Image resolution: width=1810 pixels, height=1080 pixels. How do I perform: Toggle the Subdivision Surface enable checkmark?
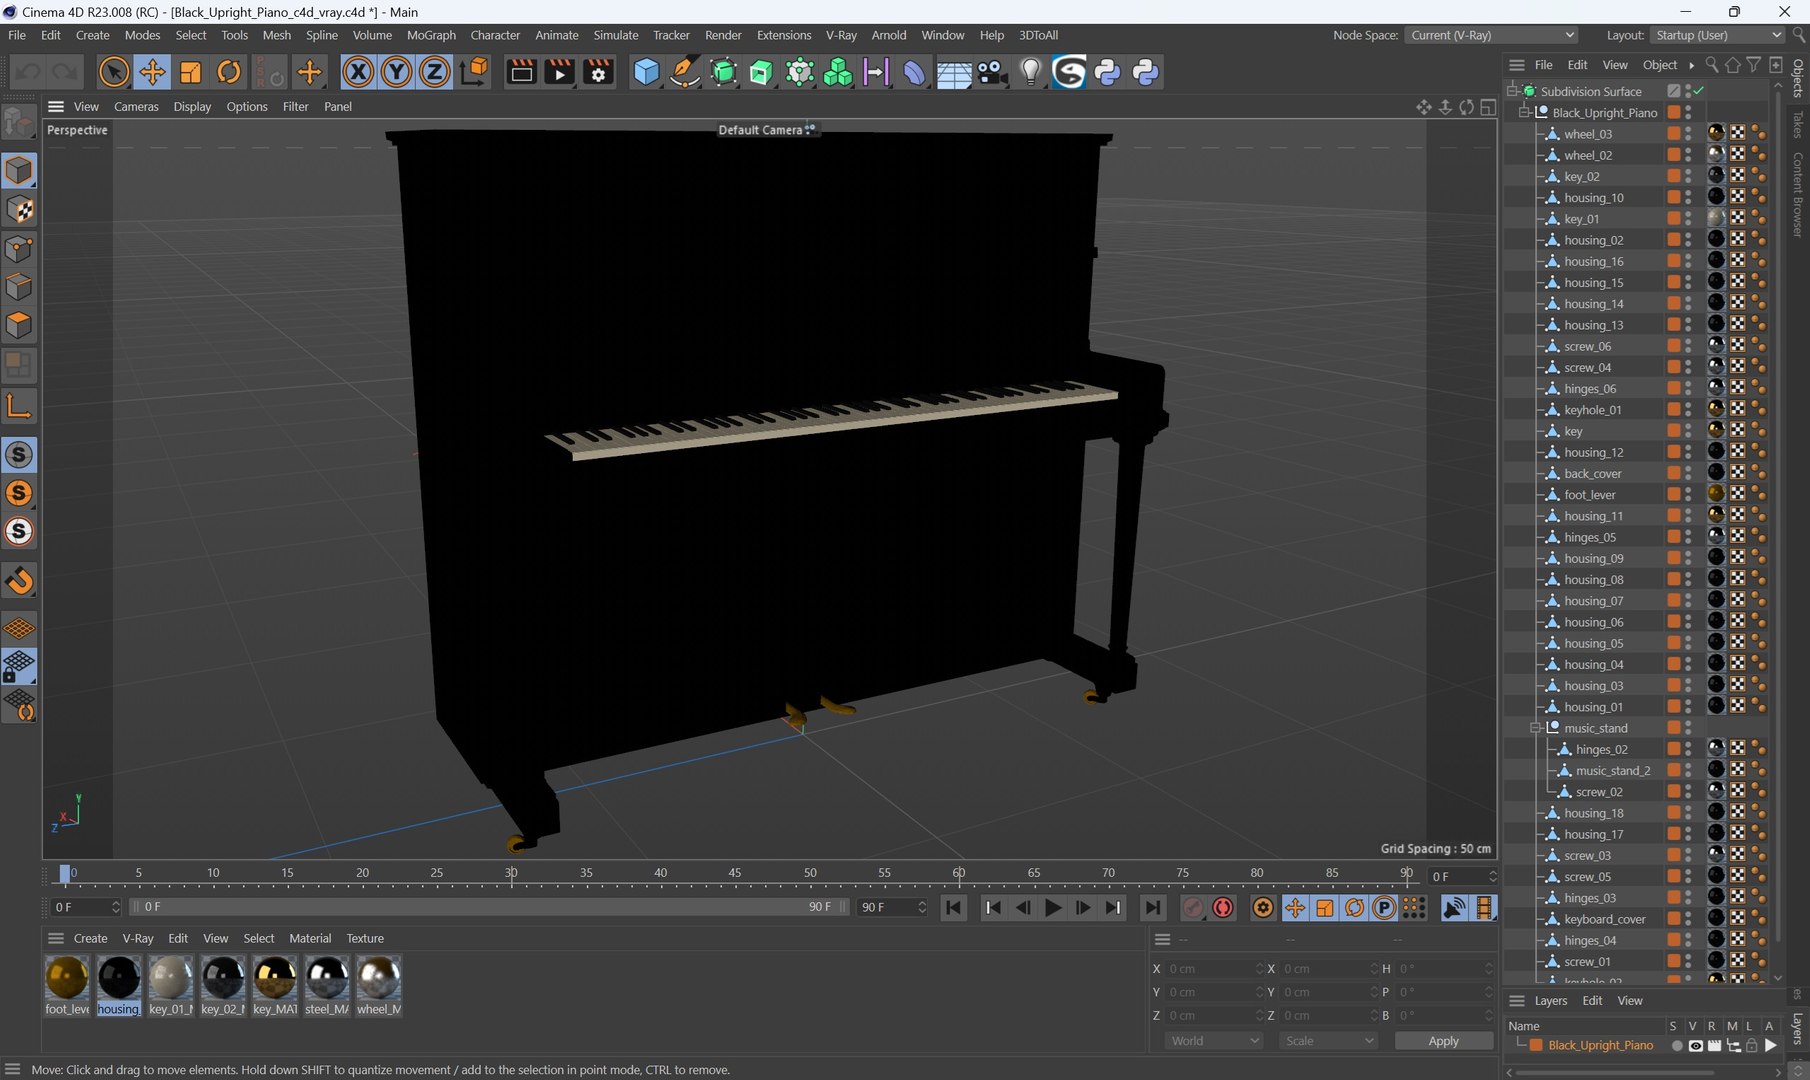coord(1698,91)
